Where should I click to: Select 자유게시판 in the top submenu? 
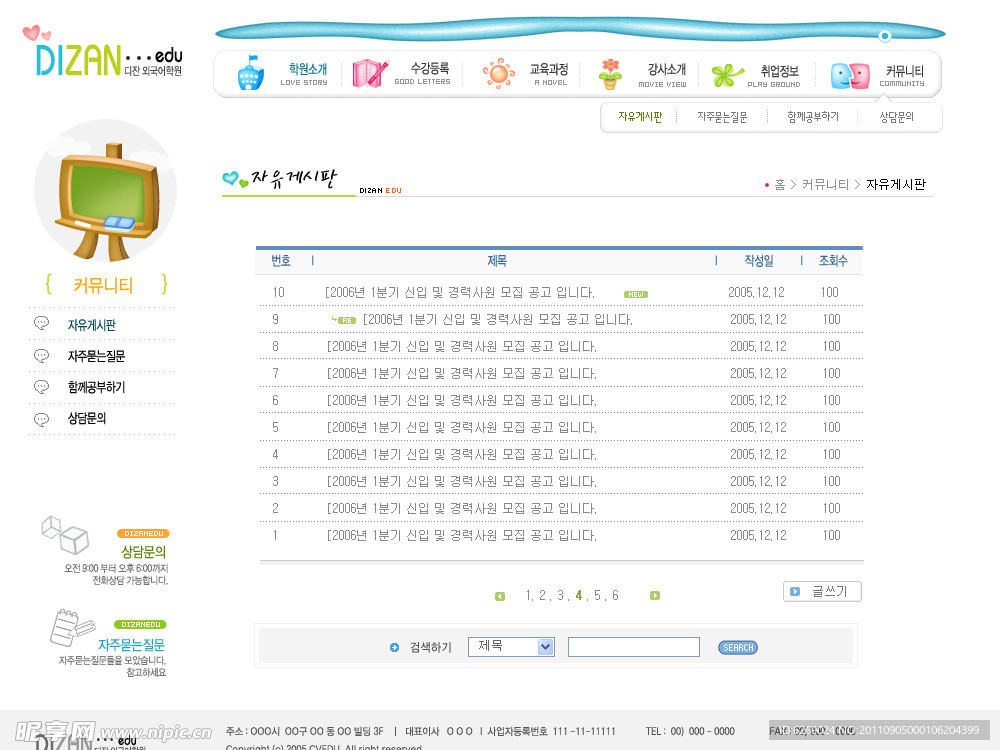(640, 117)
